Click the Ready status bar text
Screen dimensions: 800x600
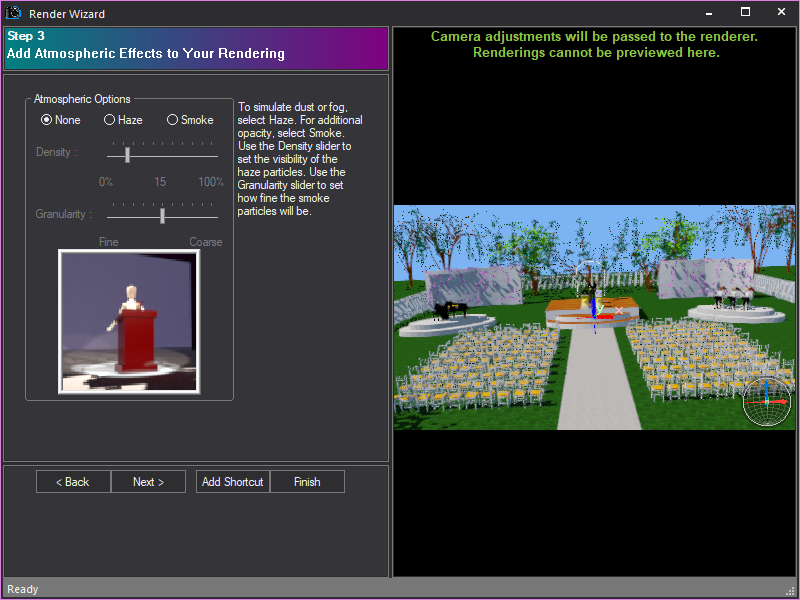point(22,589)
